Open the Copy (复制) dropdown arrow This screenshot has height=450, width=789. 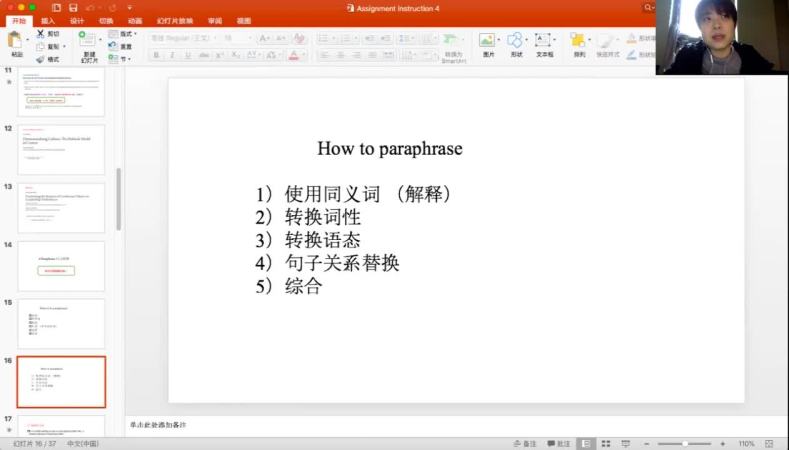click(64, 46)
